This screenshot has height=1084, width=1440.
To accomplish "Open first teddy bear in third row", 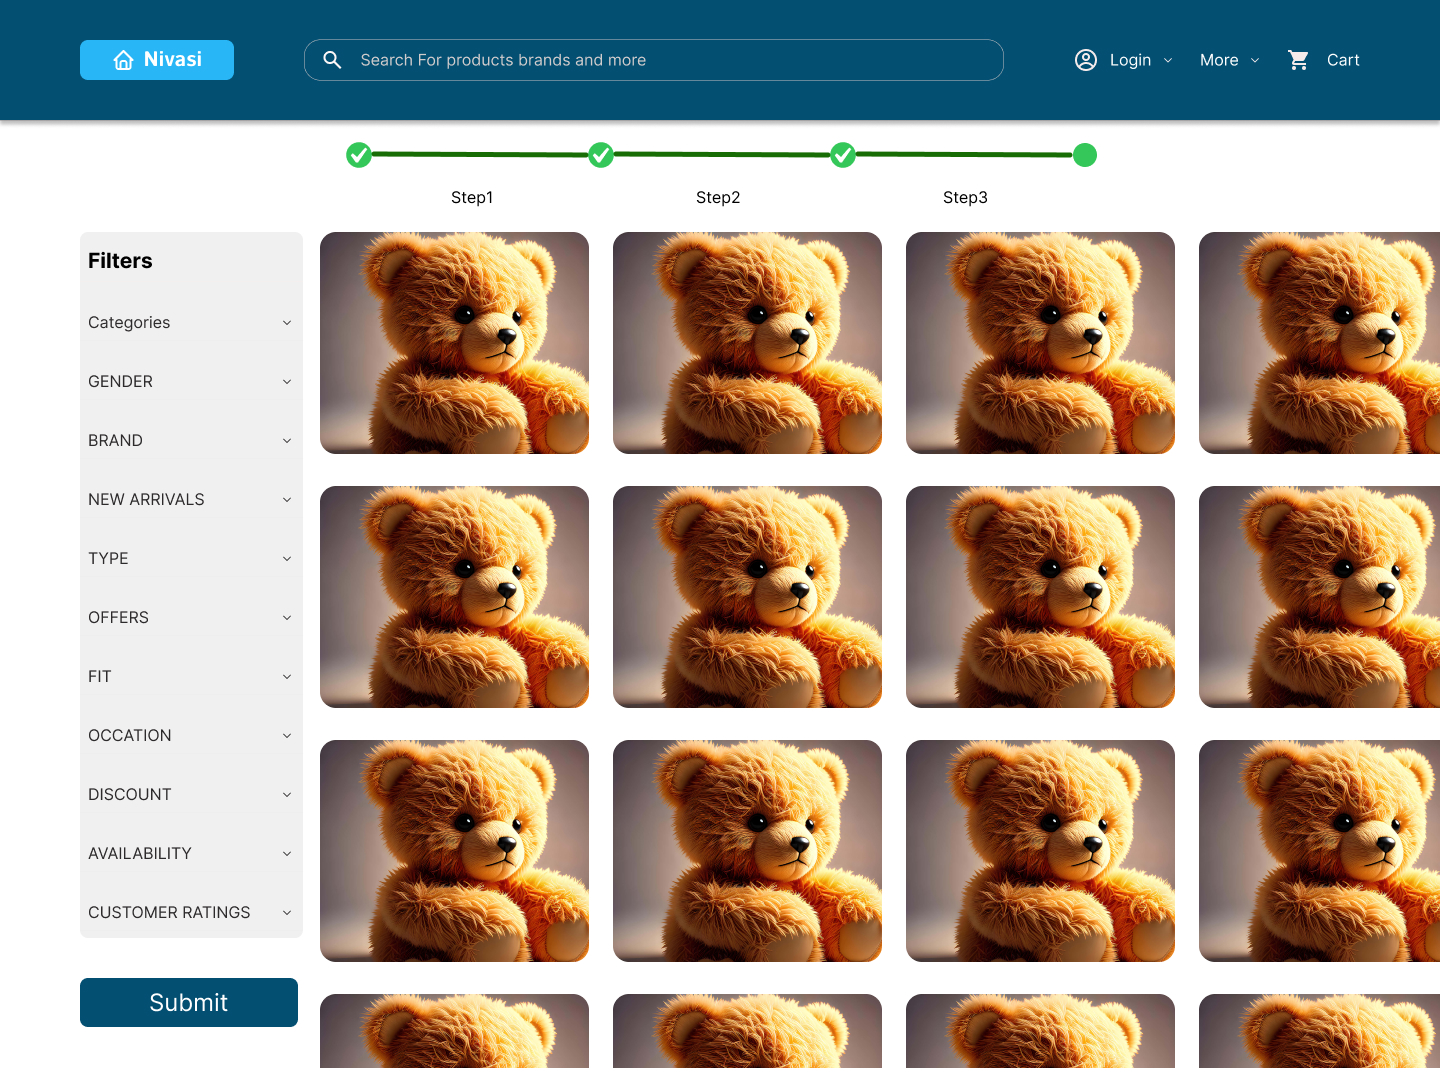I will [x=454, y=851].
